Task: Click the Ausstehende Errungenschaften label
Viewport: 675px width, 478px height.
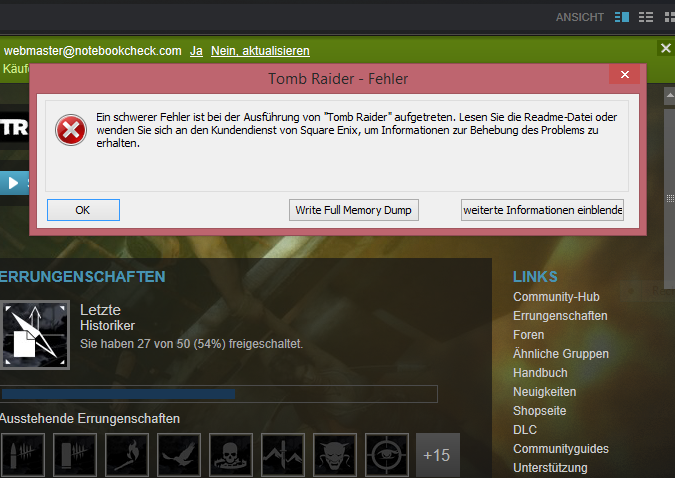Action: [x=90, y=418]
